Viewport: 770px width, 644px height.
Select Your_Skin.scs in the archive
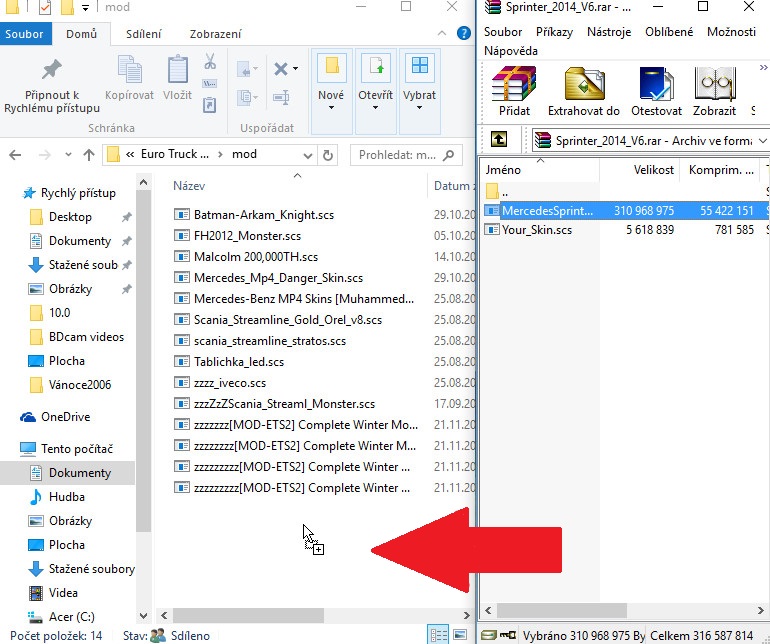click(x=537, y=230)
